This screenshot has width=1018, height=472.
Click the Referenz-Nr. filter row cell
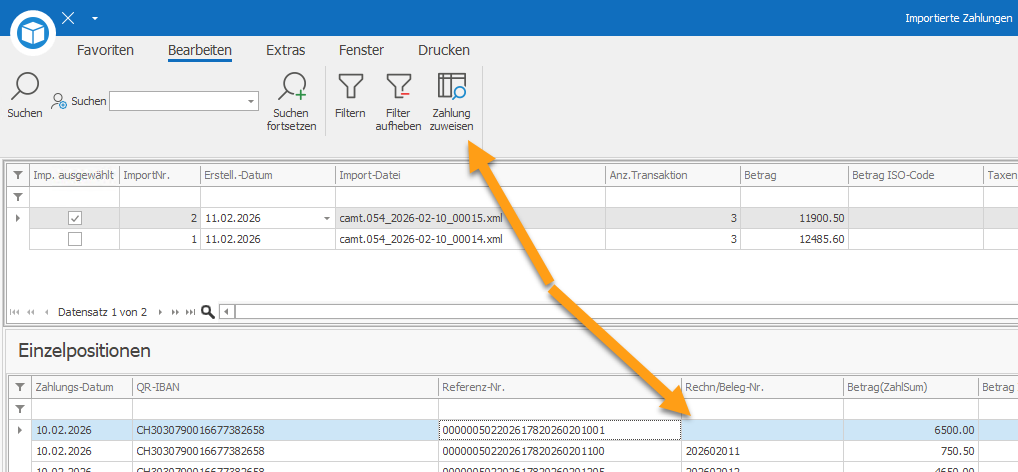560,408
